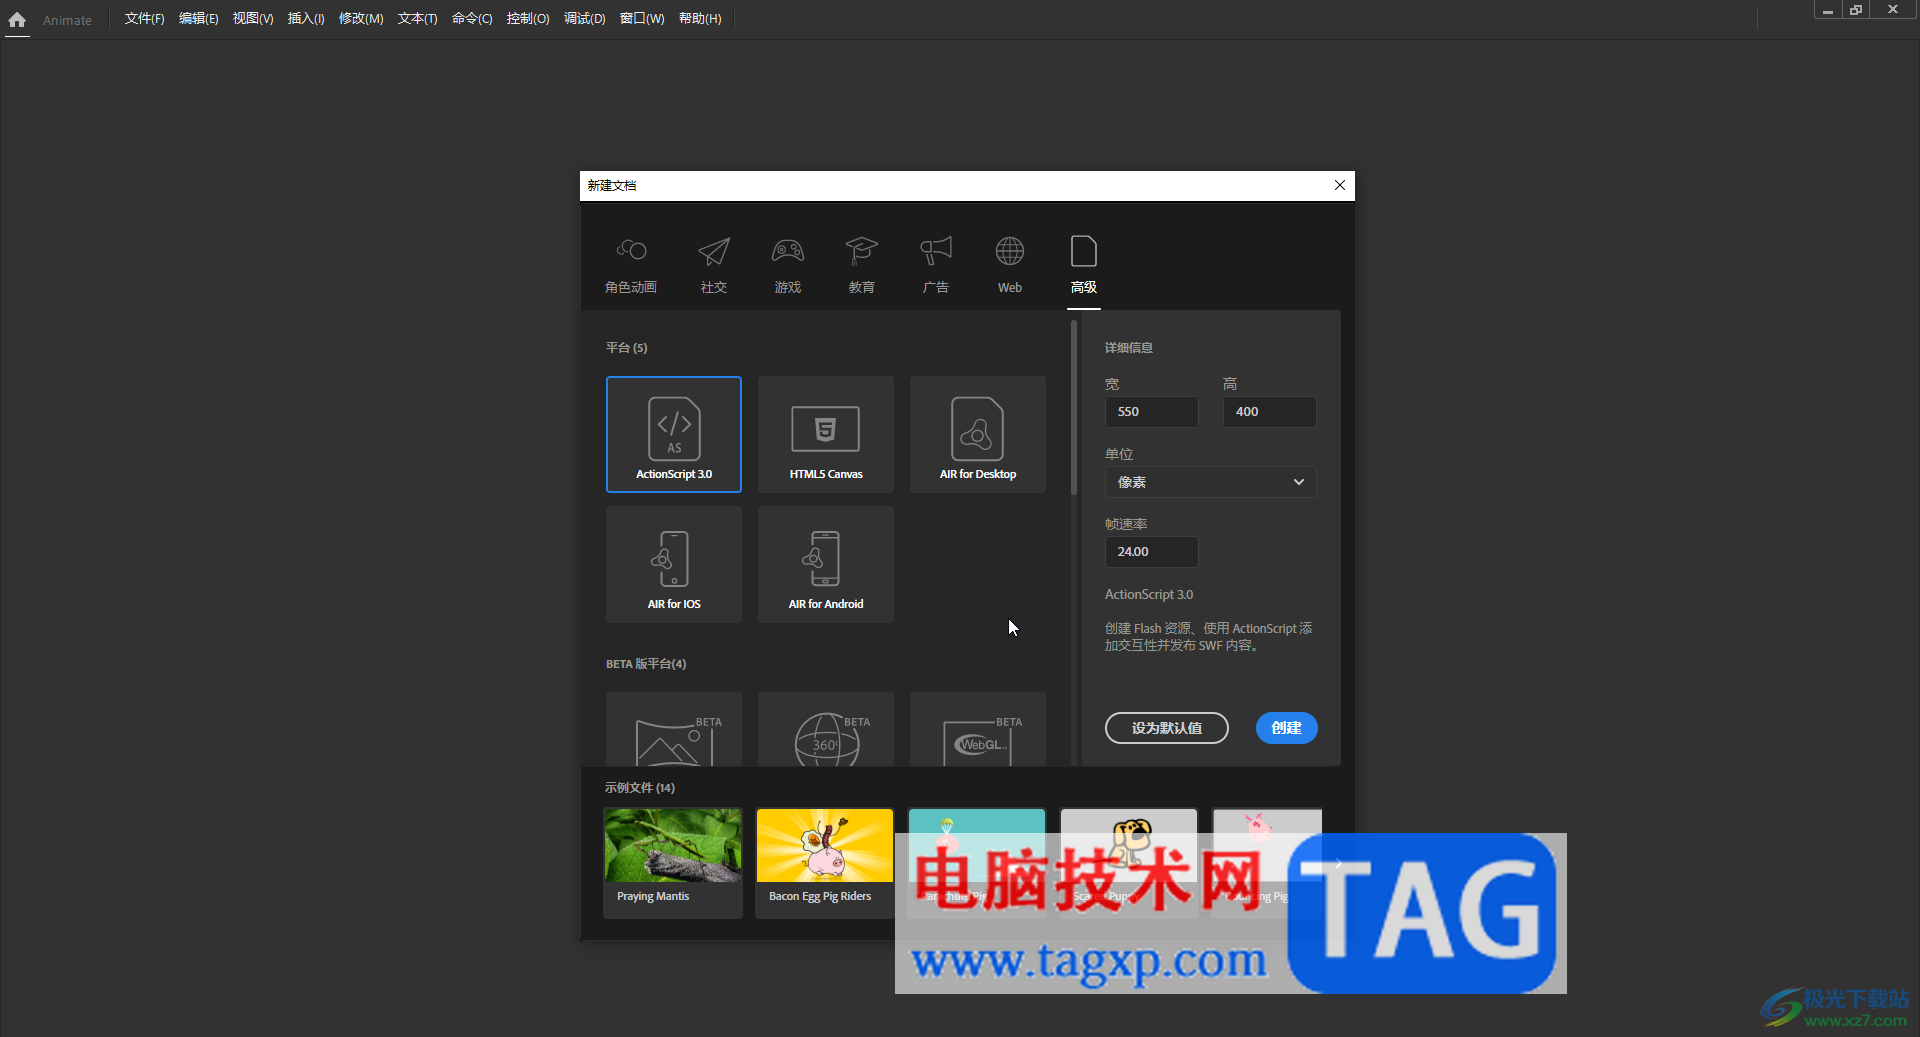Choose the AIR for Desktop platform
This screenshot has height=1037, width=1920.
click(x=978, y=434)
